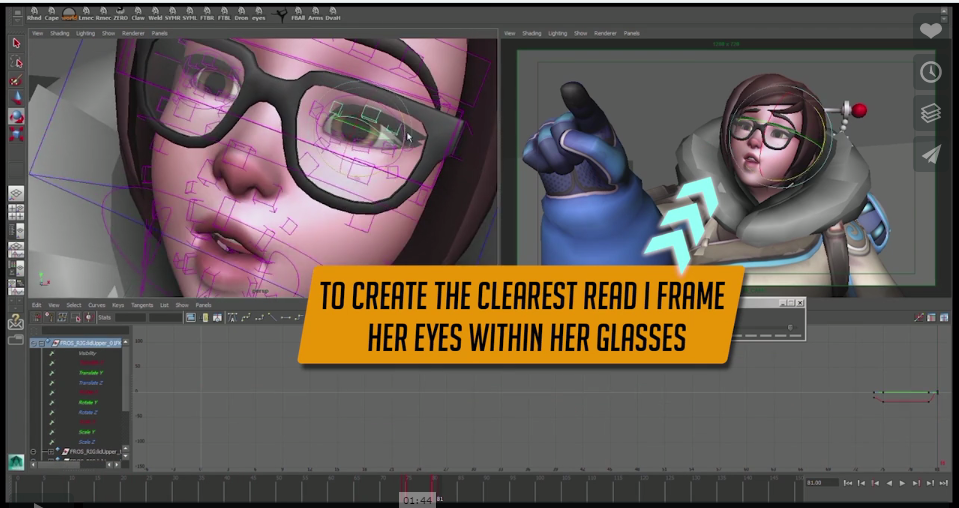Click the Lmec shelf button
This screenshot has width=959, height=508.
pyautogui.click(x=86, y=14)
